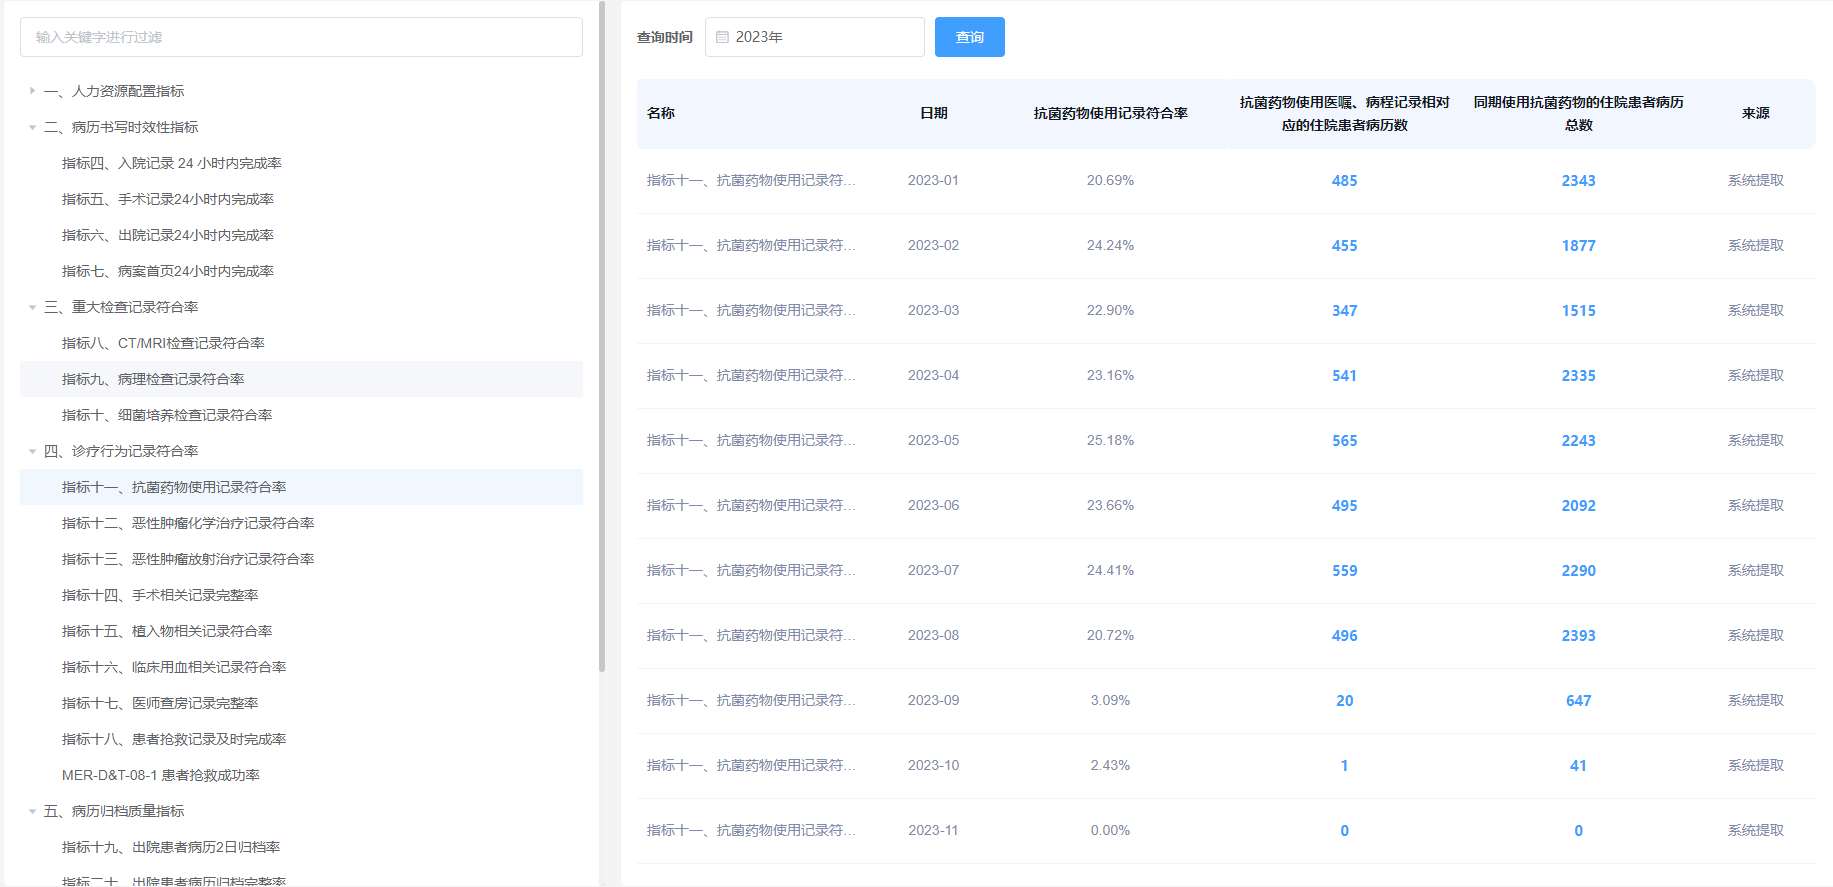Click date cell 2023-05

pyautogui.click(x=933, y=441)
